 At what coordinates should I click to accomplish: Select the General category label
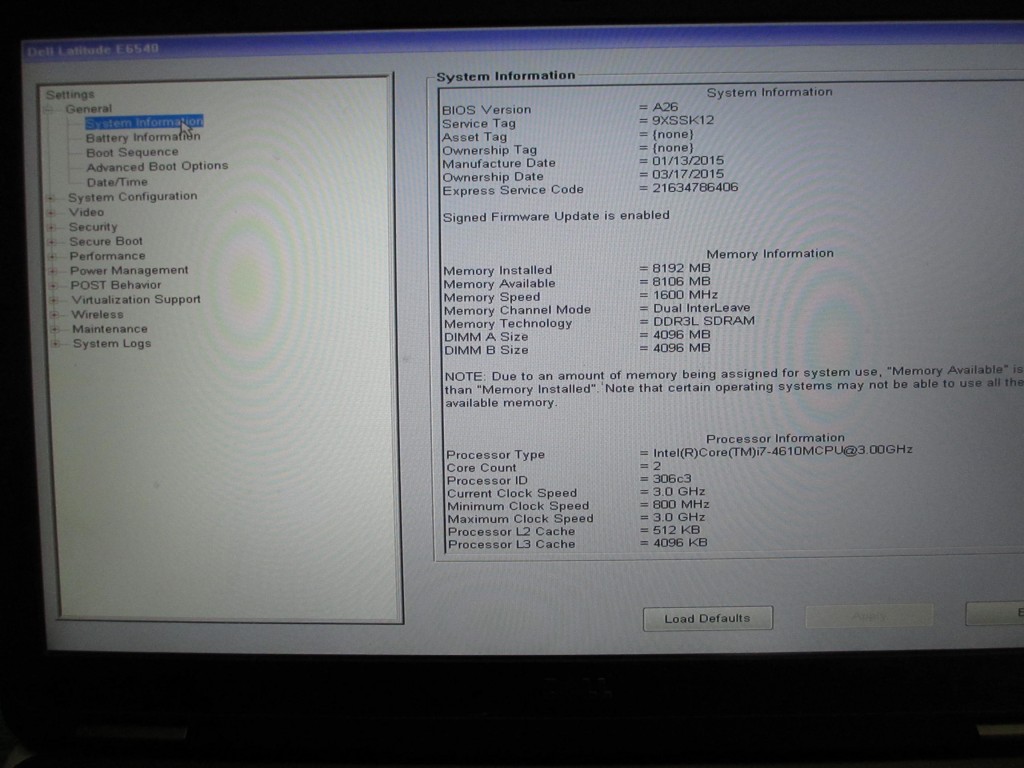pos(88,109)
